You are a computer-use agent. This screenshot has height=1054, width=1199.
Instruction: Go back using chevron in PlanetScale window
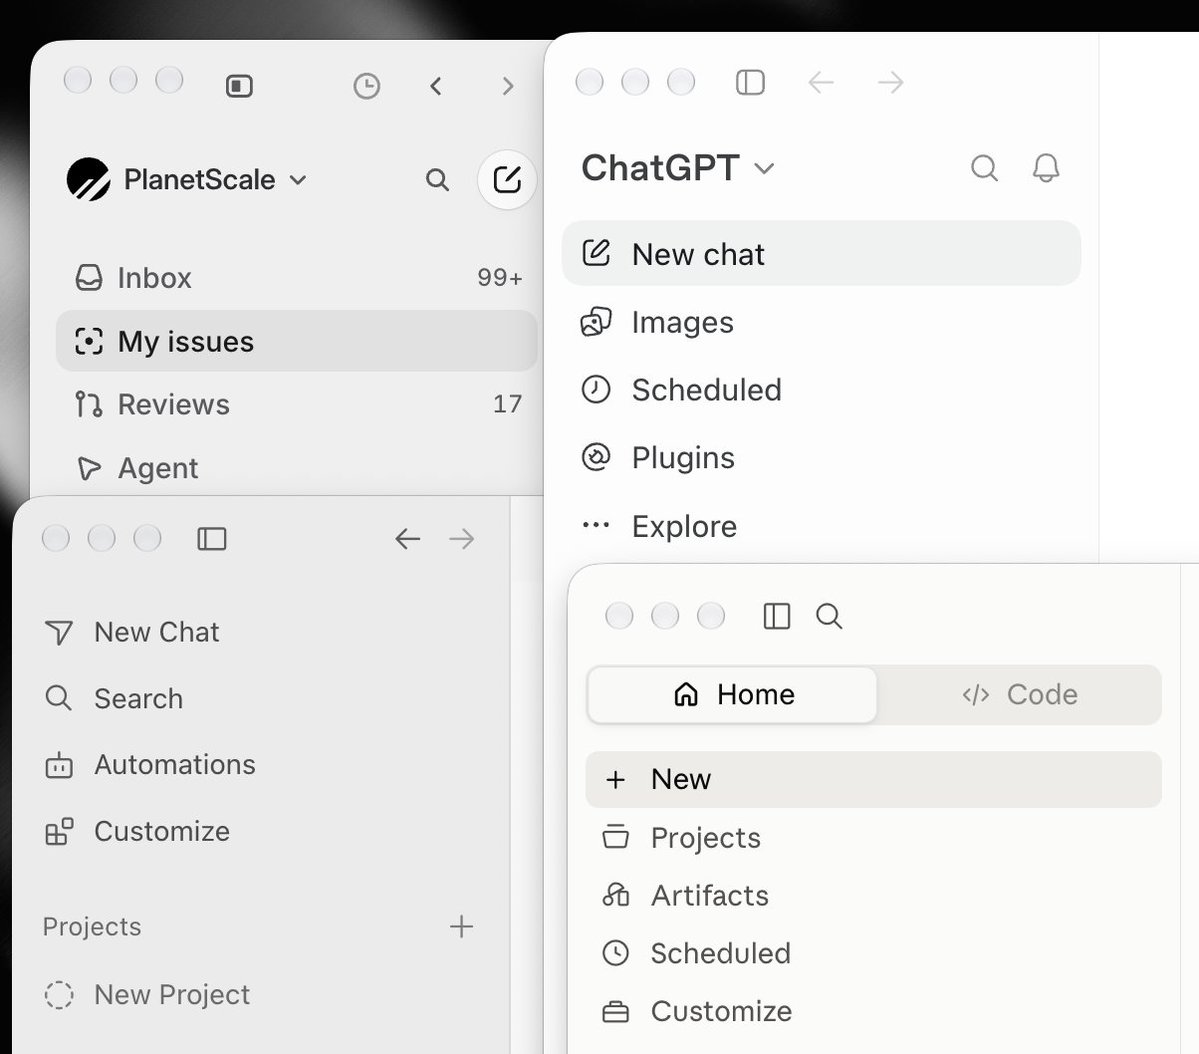pos(436,86)
